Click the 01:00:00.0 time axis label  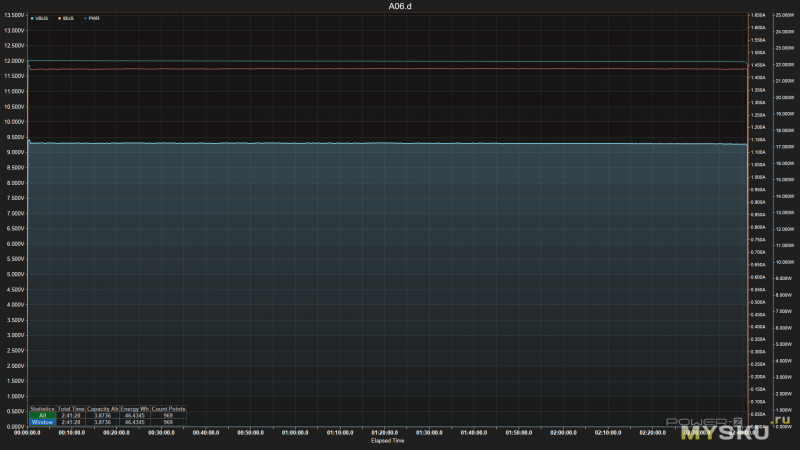pyautogui.click(x=295, y=433)
